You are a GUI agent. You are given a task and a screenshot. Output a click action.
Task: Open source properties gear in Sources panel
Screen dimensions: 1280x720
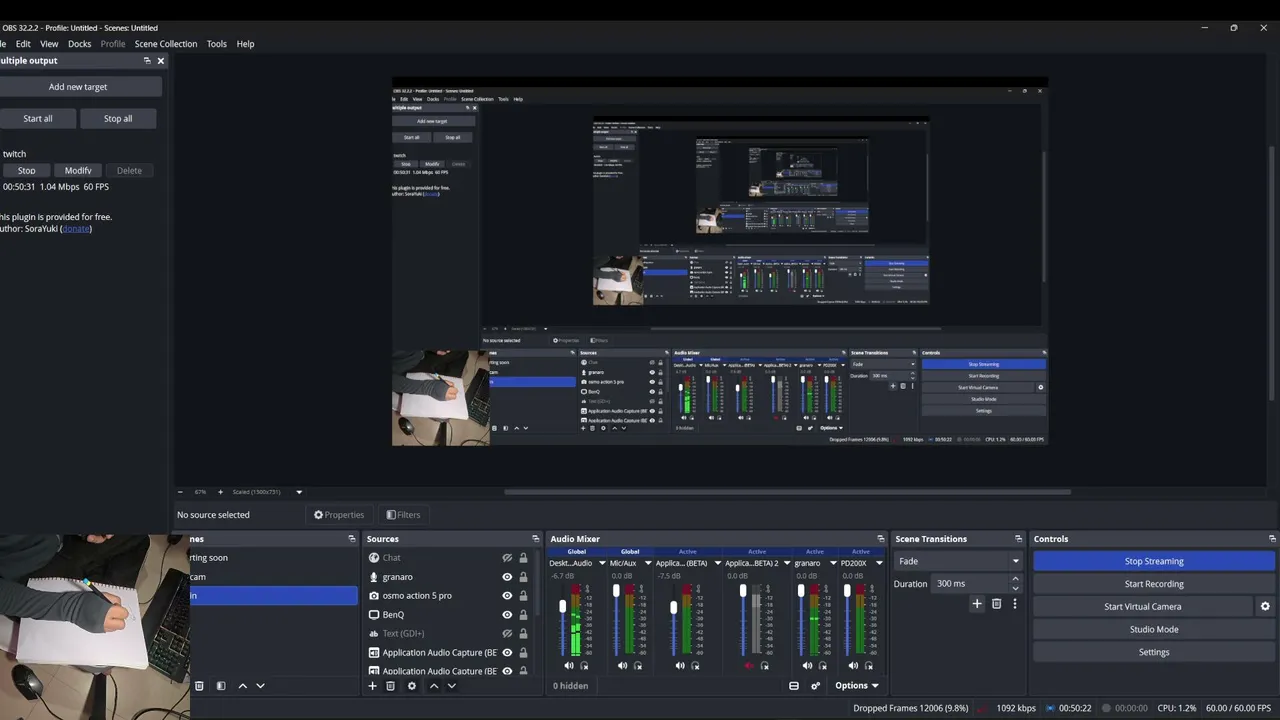point(411,686)
